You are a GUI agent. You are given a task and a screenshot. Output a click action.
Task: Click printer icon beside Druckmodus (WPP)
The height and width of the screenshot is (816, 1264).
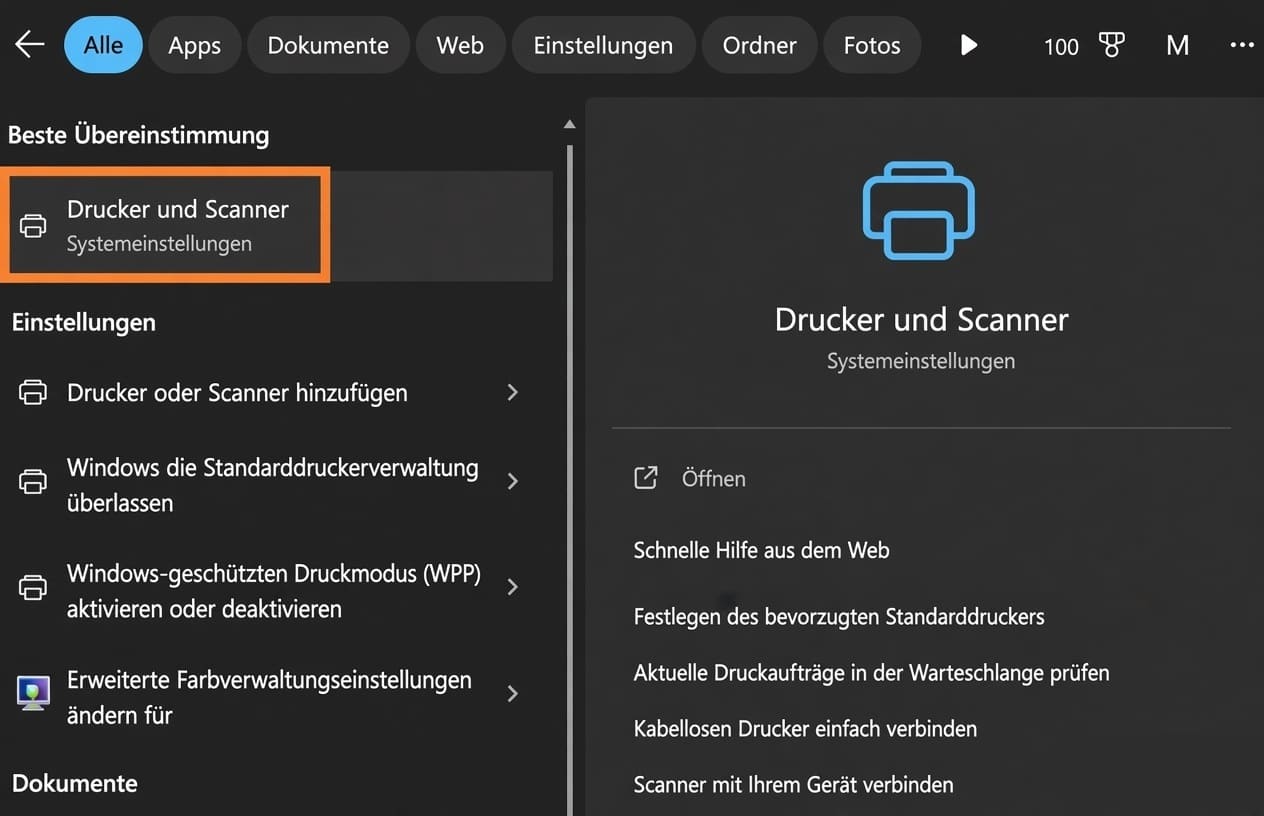(x=33, y=587)
